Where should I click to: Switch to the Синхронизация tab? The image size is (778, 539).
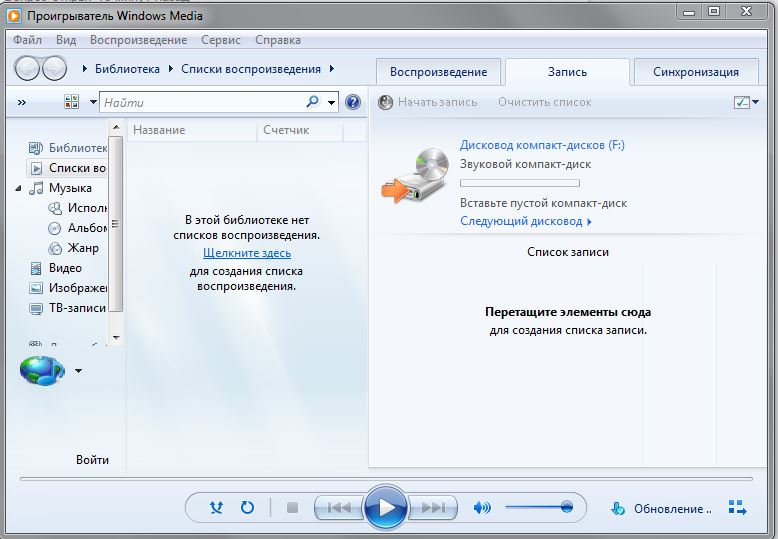pos(696,72)
